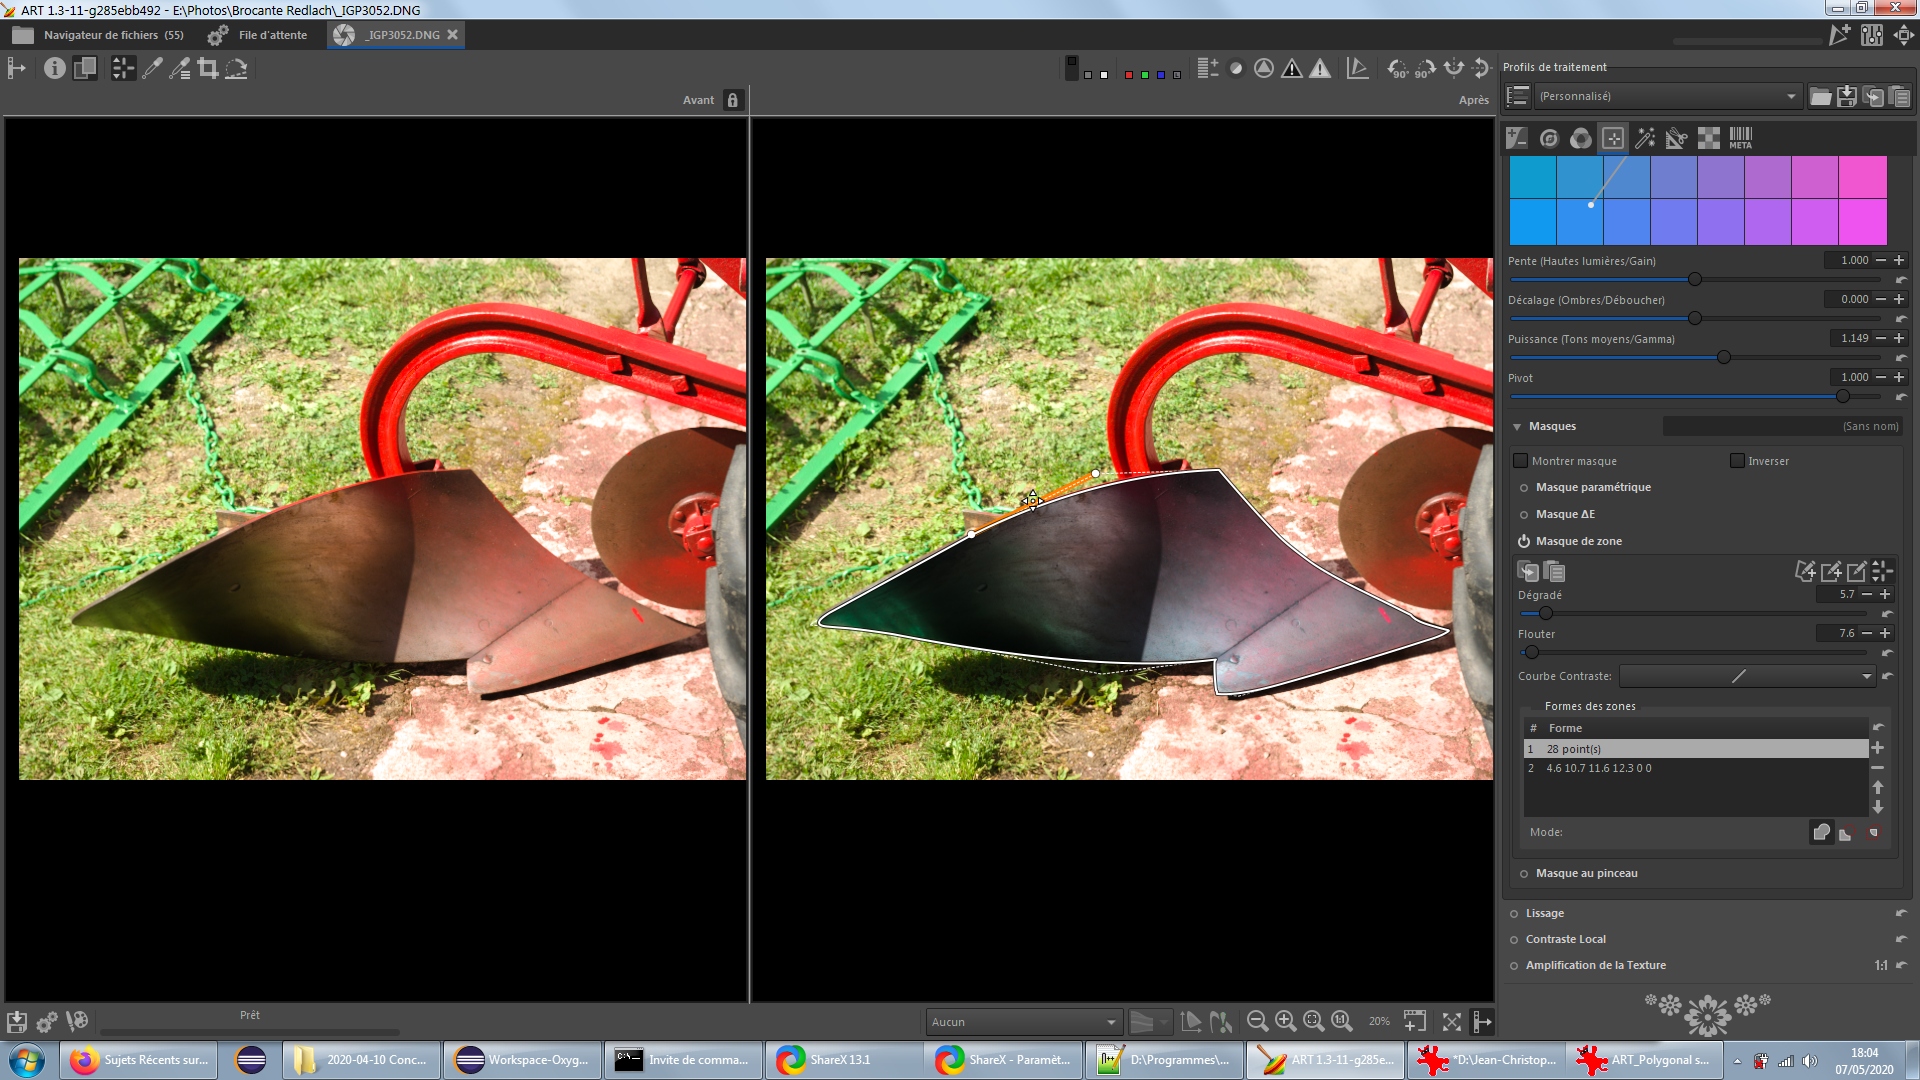The height and width of the screenshot is (1080, 1920).
Task: Toggle highlight clipping warning triangle
Action: point(1320,68)
